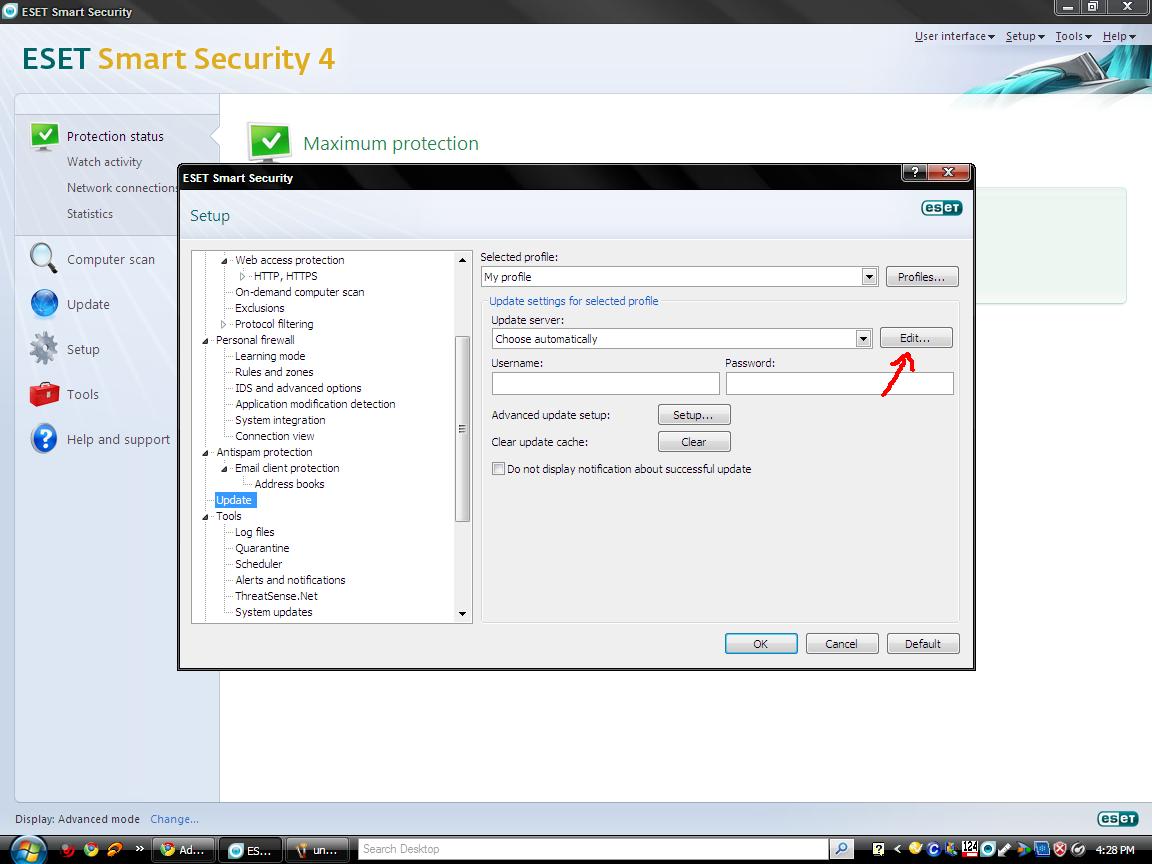Collapse Email client protection tree node
The height and width of the screenshot is (864, 1152).
[x=224, y=469]
